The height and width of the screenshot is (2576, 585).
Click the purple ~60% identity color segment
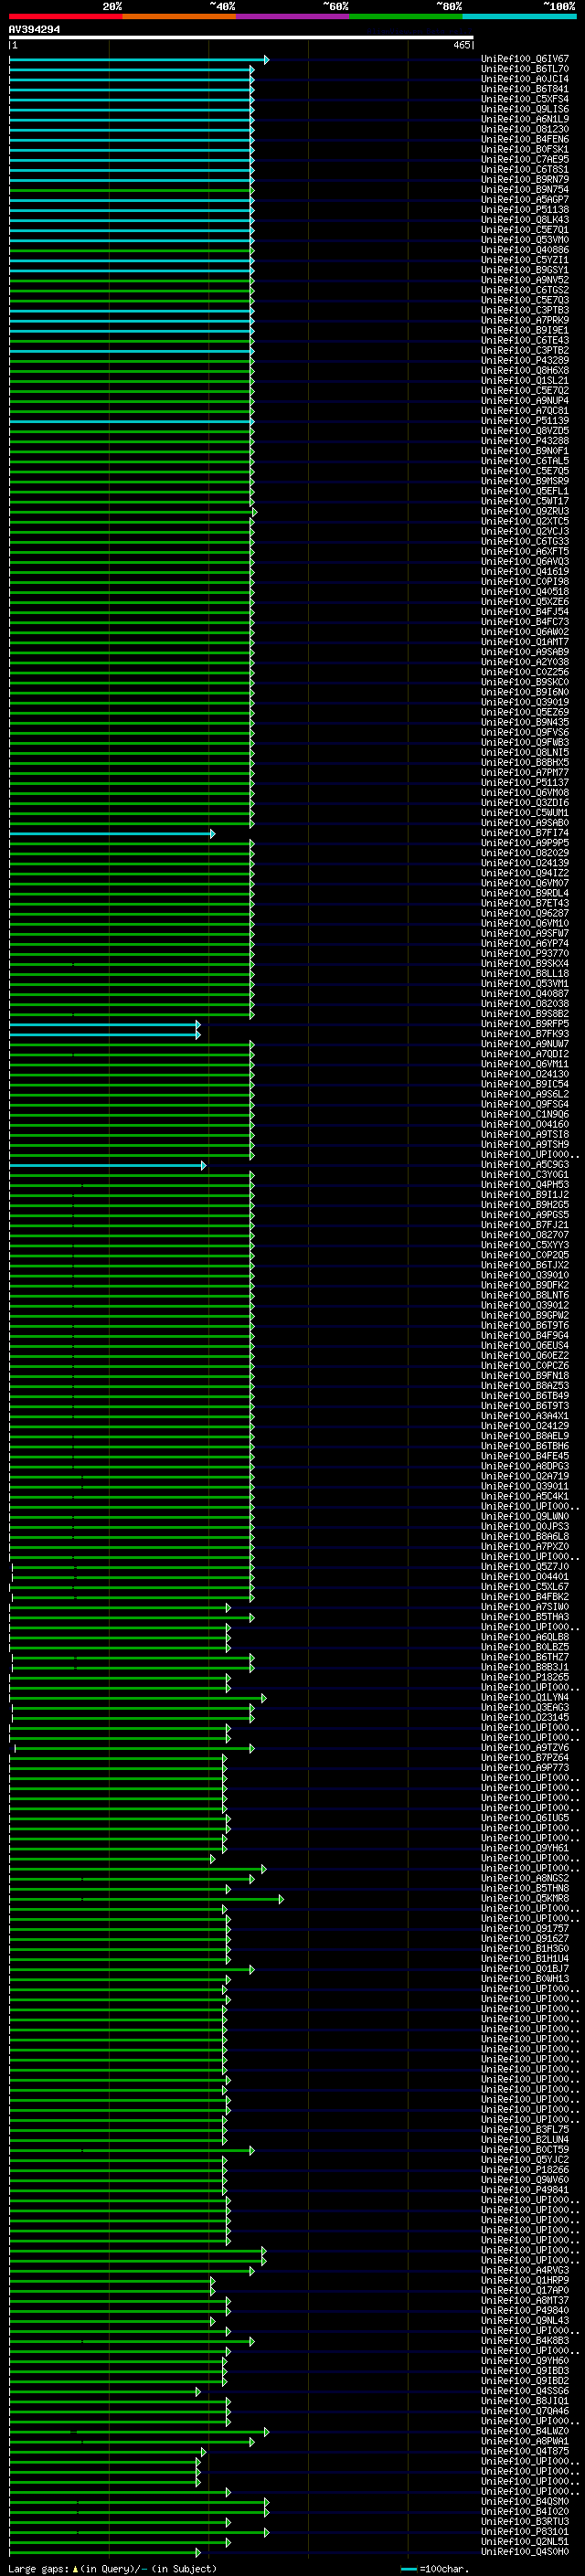pos(293,16)
